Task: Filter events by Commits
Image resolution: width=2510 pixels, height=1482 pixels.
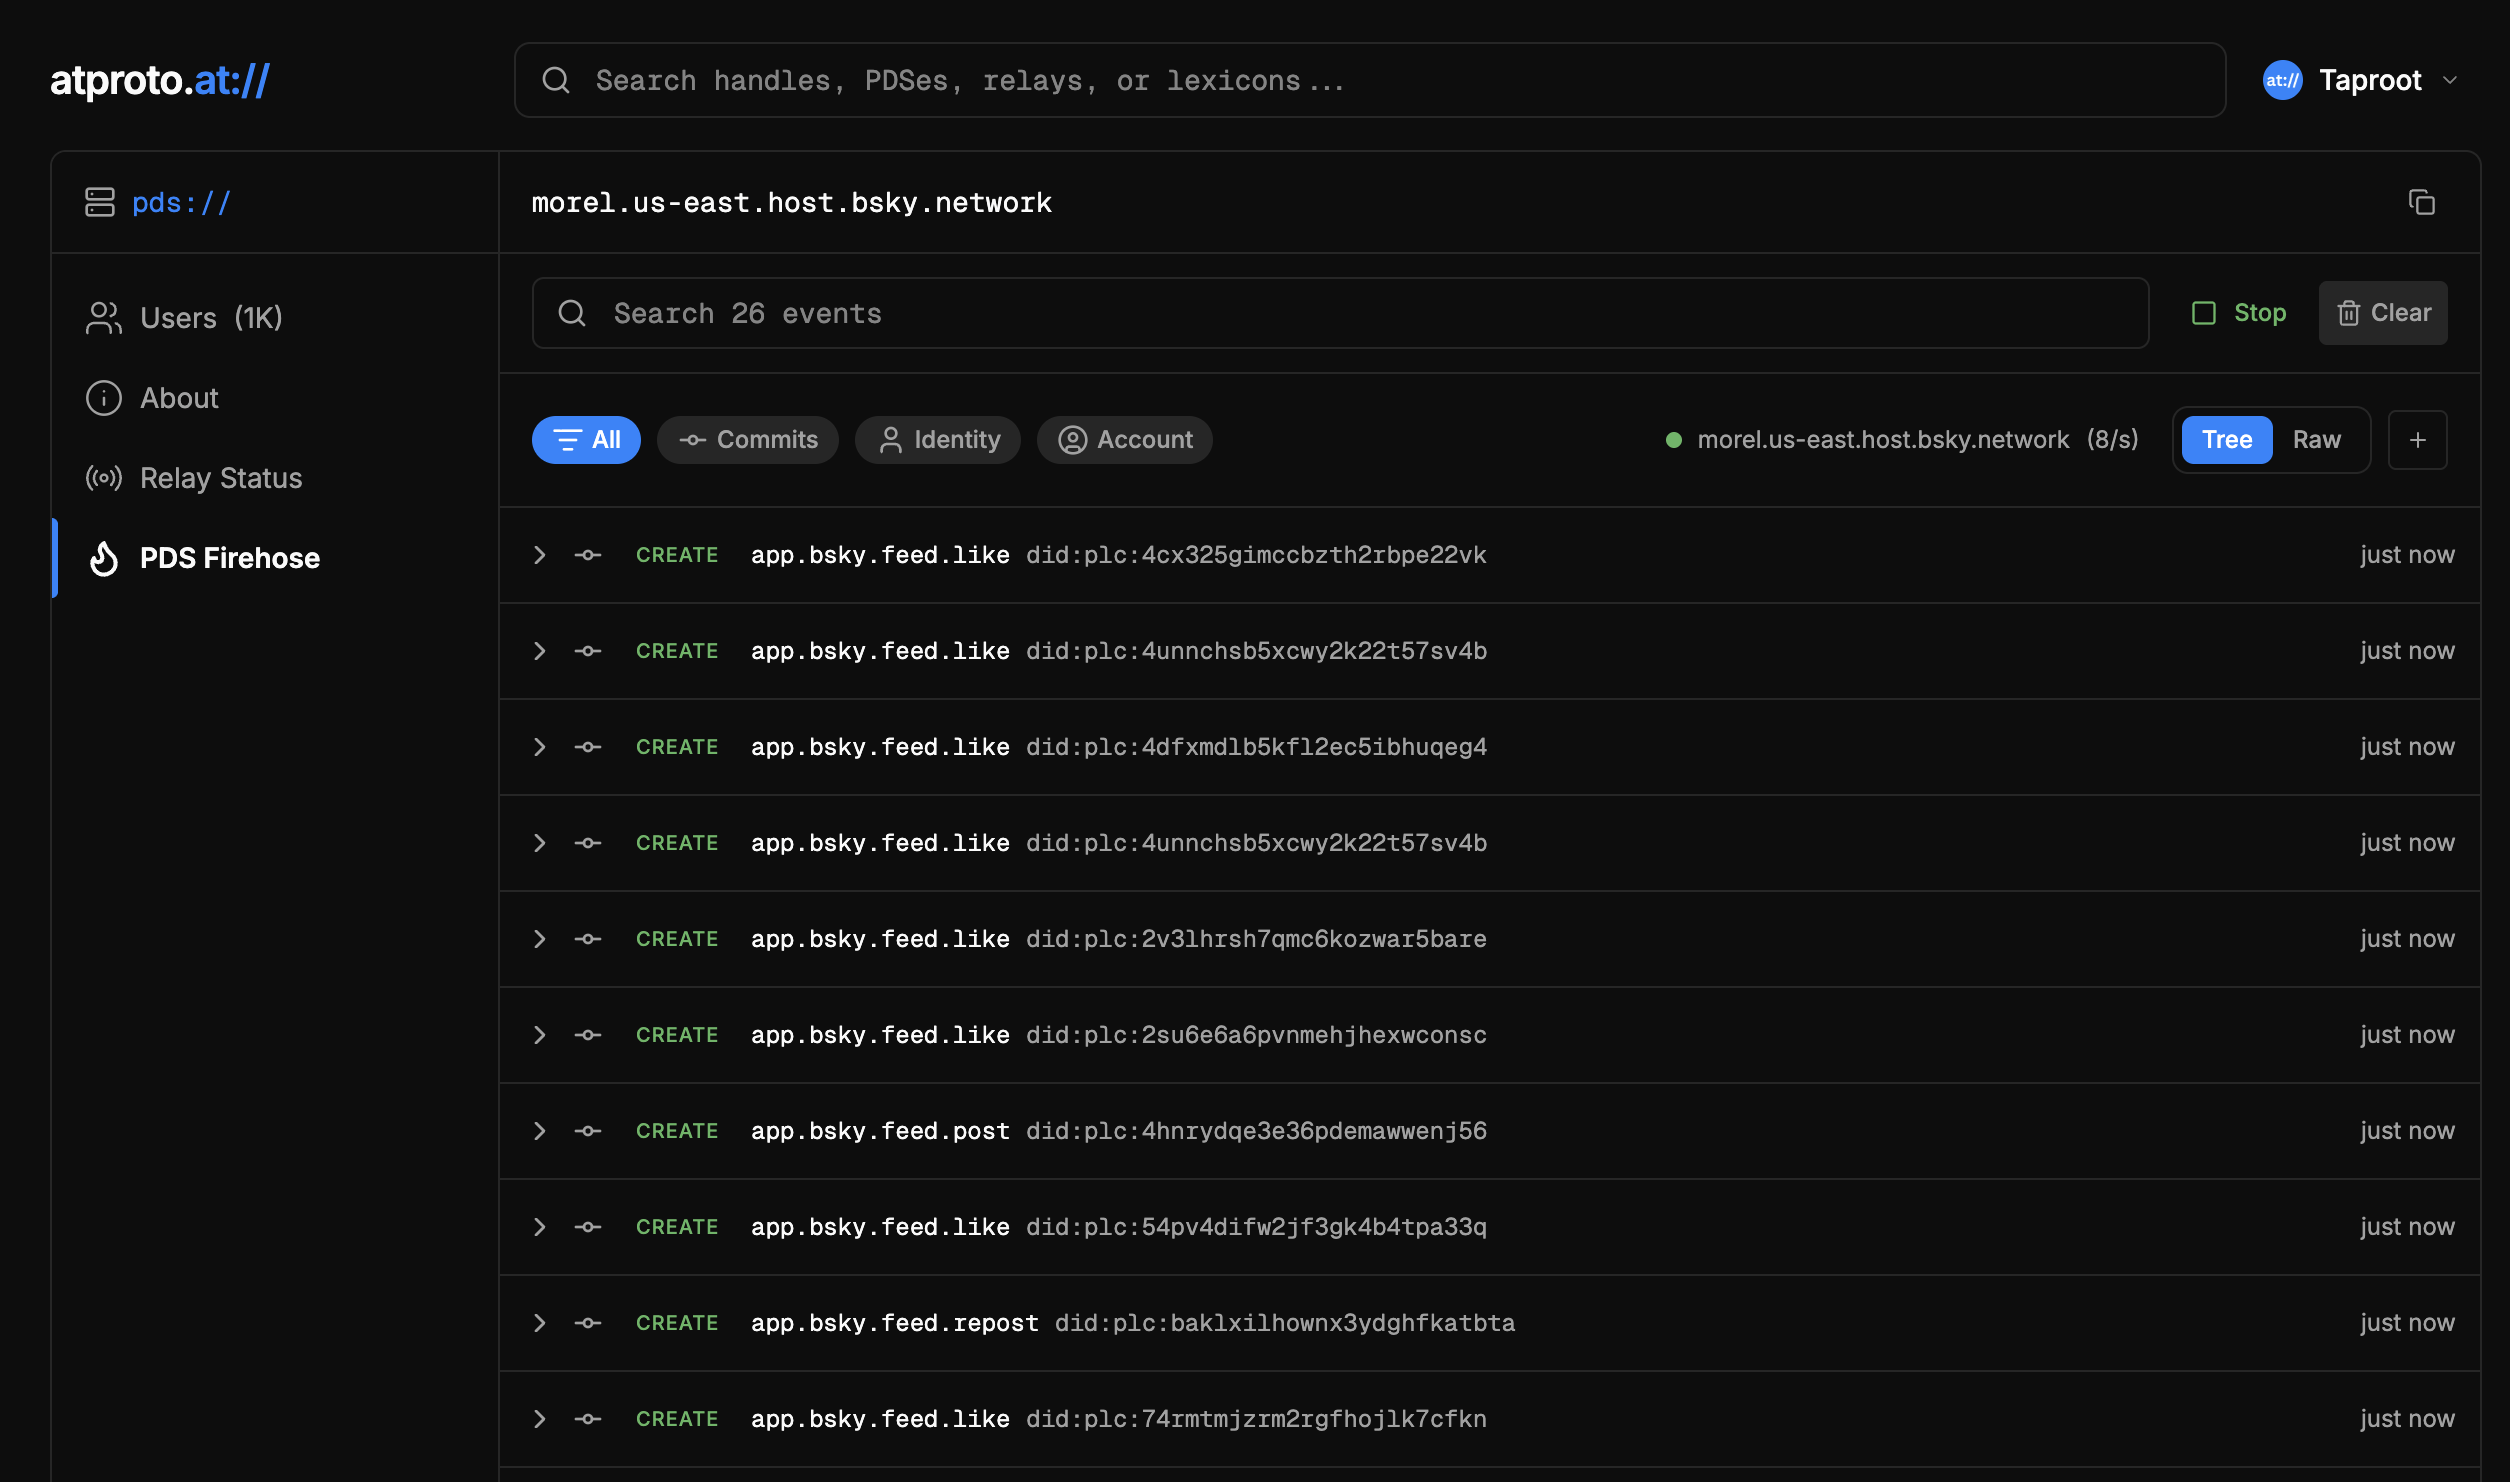Action: (x=748, y=440)
